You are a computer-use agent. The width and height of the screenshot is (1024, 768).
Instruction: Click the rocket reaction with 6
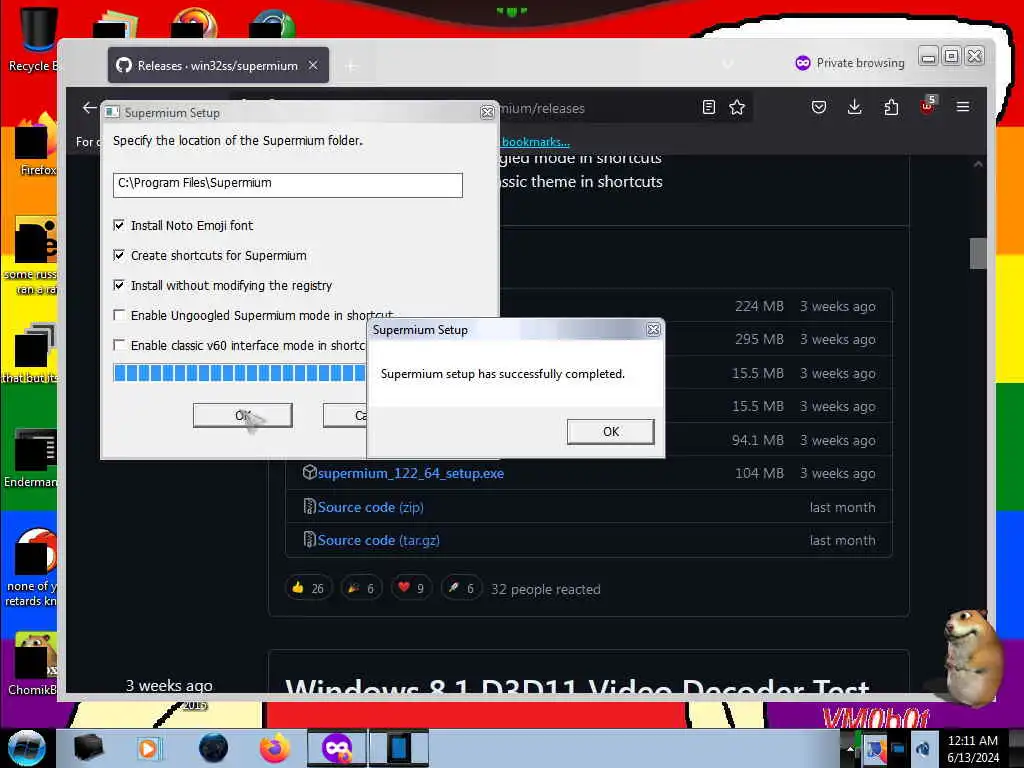[x=462, y=588]
